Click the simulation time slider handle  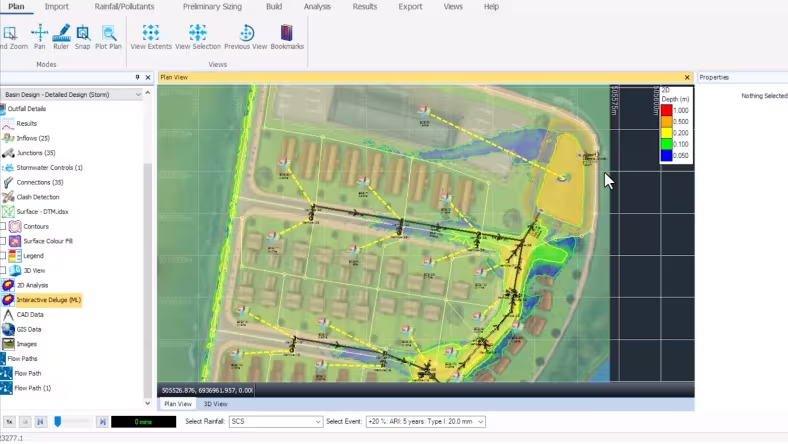pyautogui.click(x=58, y=421)
